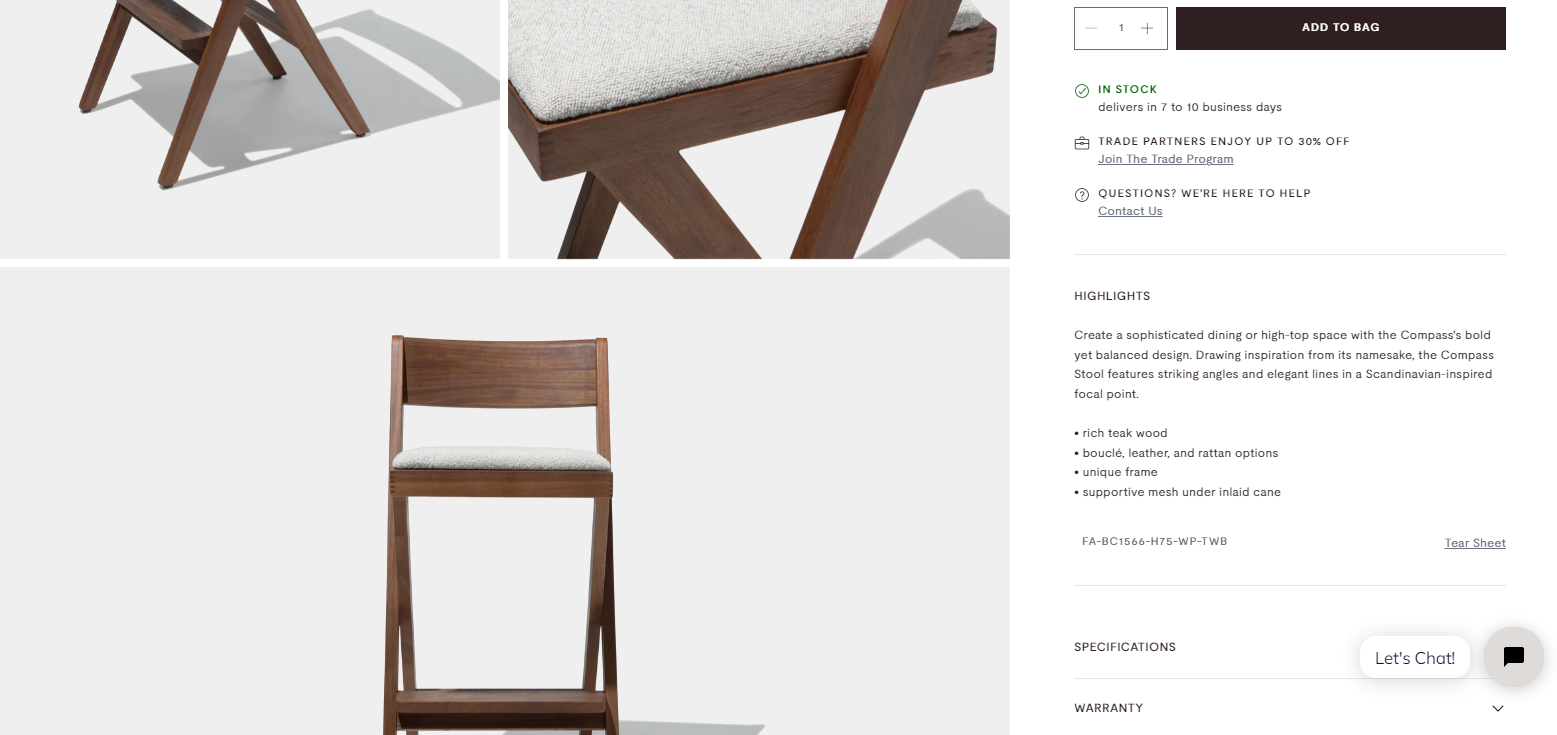Download the Tear Sheet

tap(1475, 543)
